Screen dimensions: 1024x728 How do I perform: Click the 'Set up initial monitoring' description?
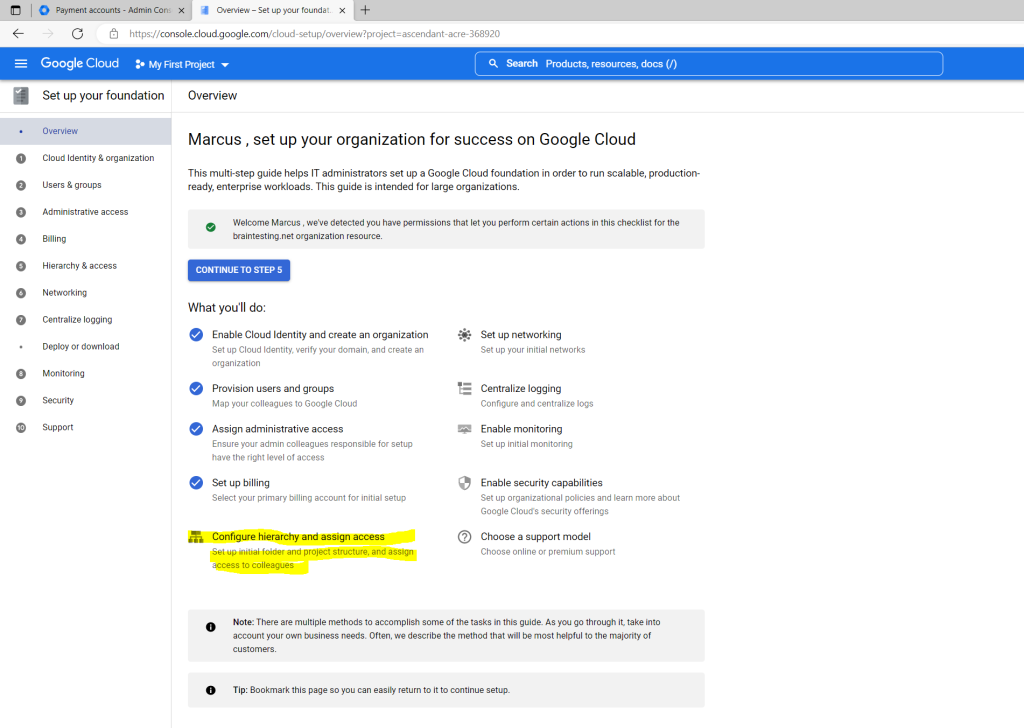tap(526, 444)
